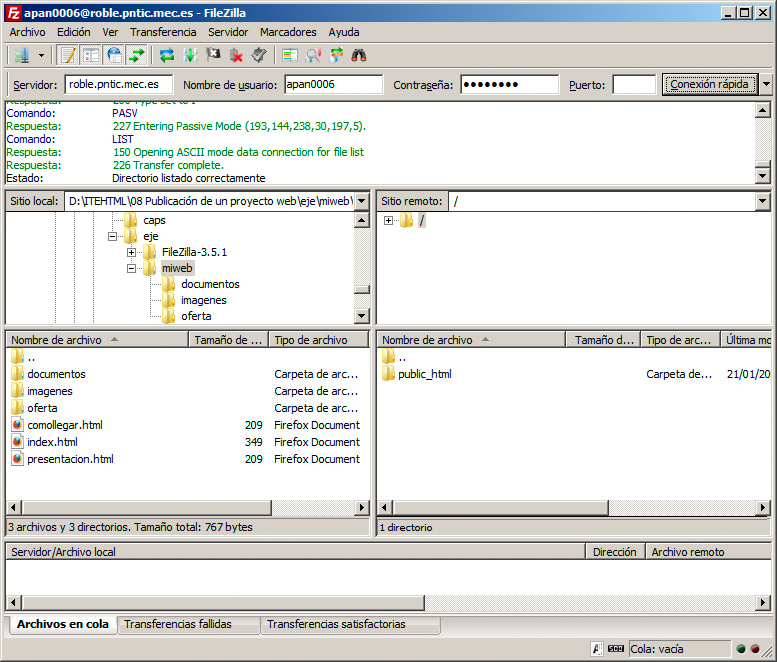Viewport: 777px width, 662px height.
Task: Open the Site Manager icon
Action: pyautogui.click(x=22, y=55)
